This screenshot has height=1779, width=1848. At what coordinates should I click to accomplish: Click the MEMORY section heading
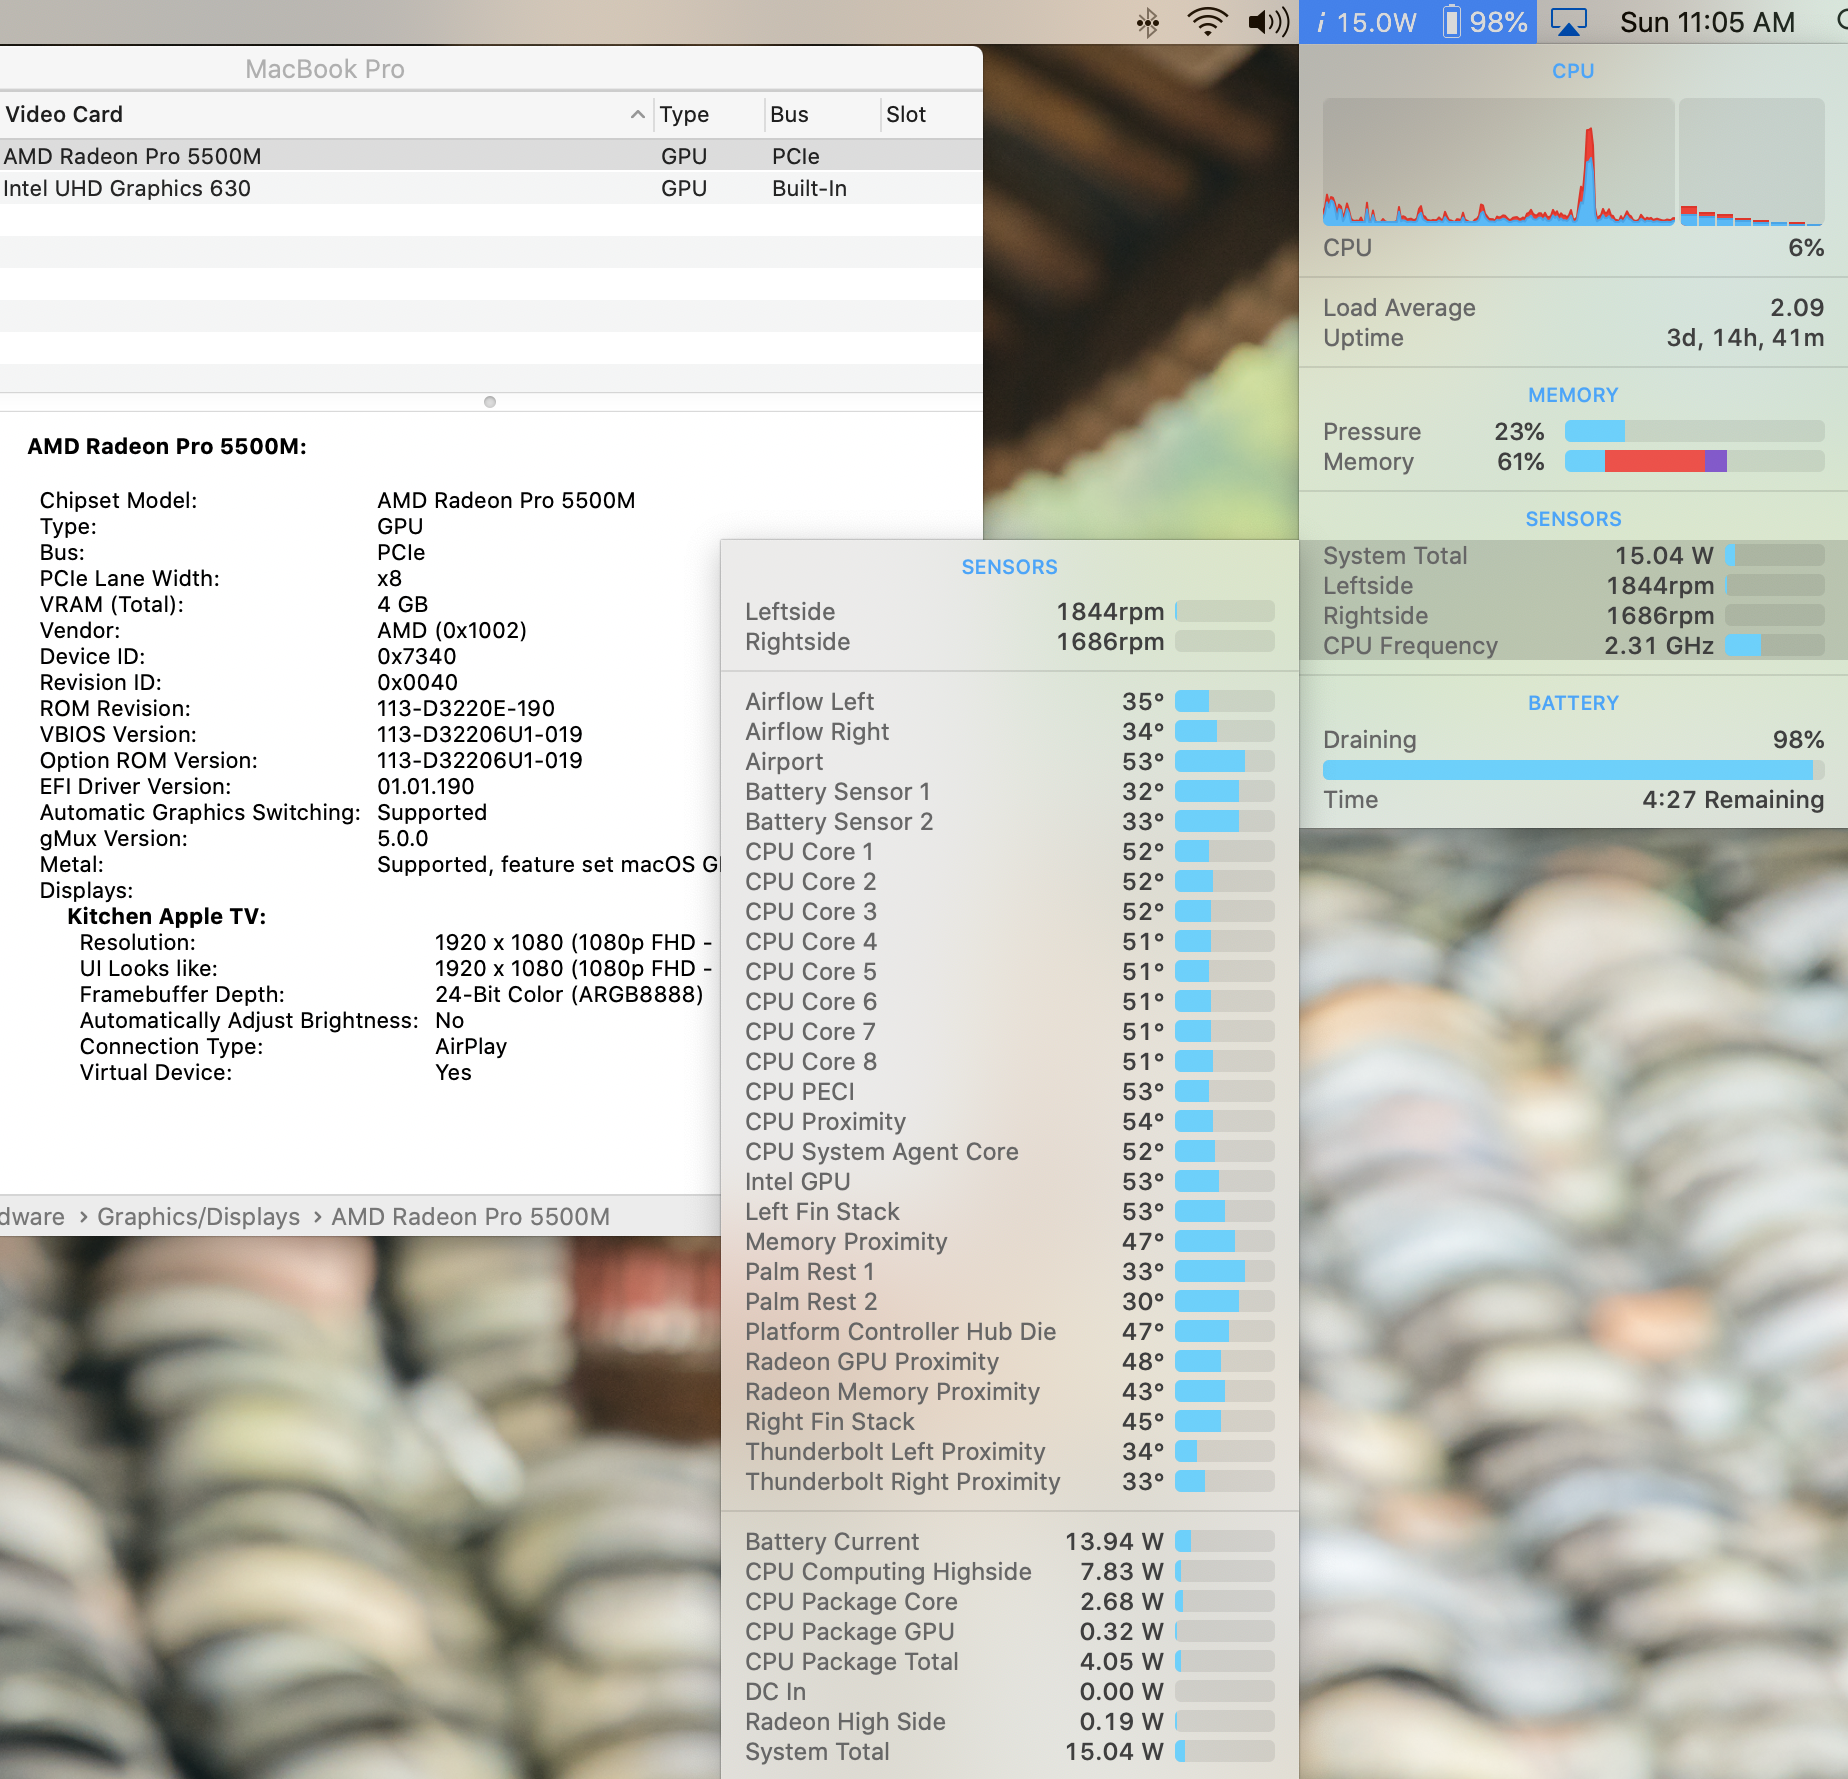coord(1573,395)
